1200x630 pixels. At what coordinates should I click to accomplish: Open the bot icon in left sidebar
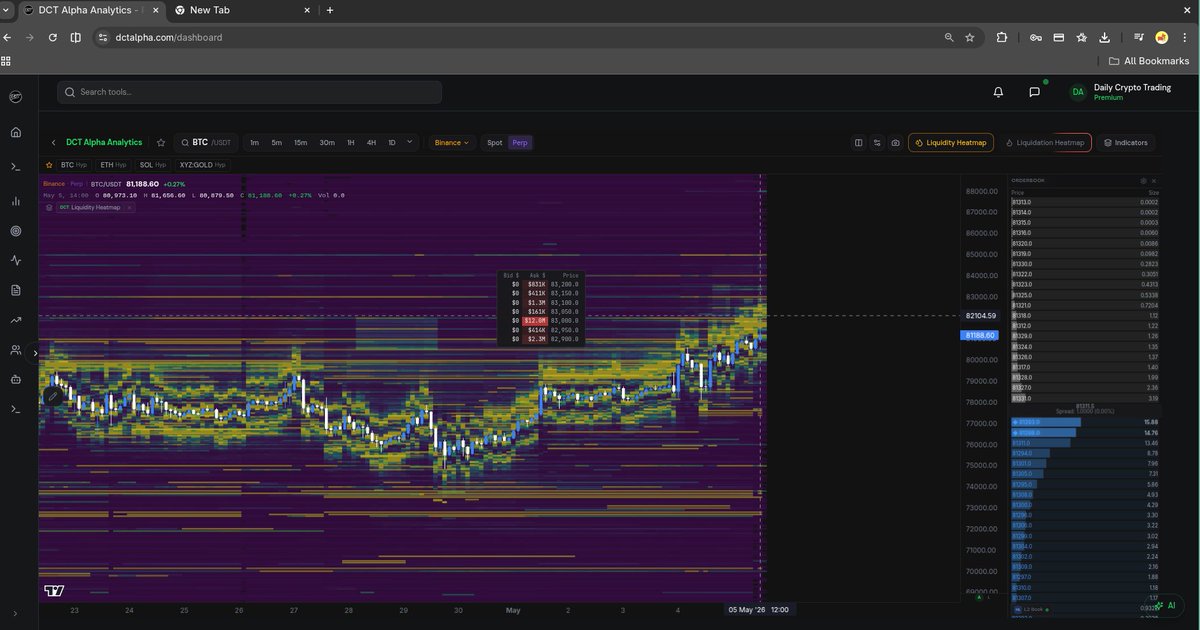(15, 380)
